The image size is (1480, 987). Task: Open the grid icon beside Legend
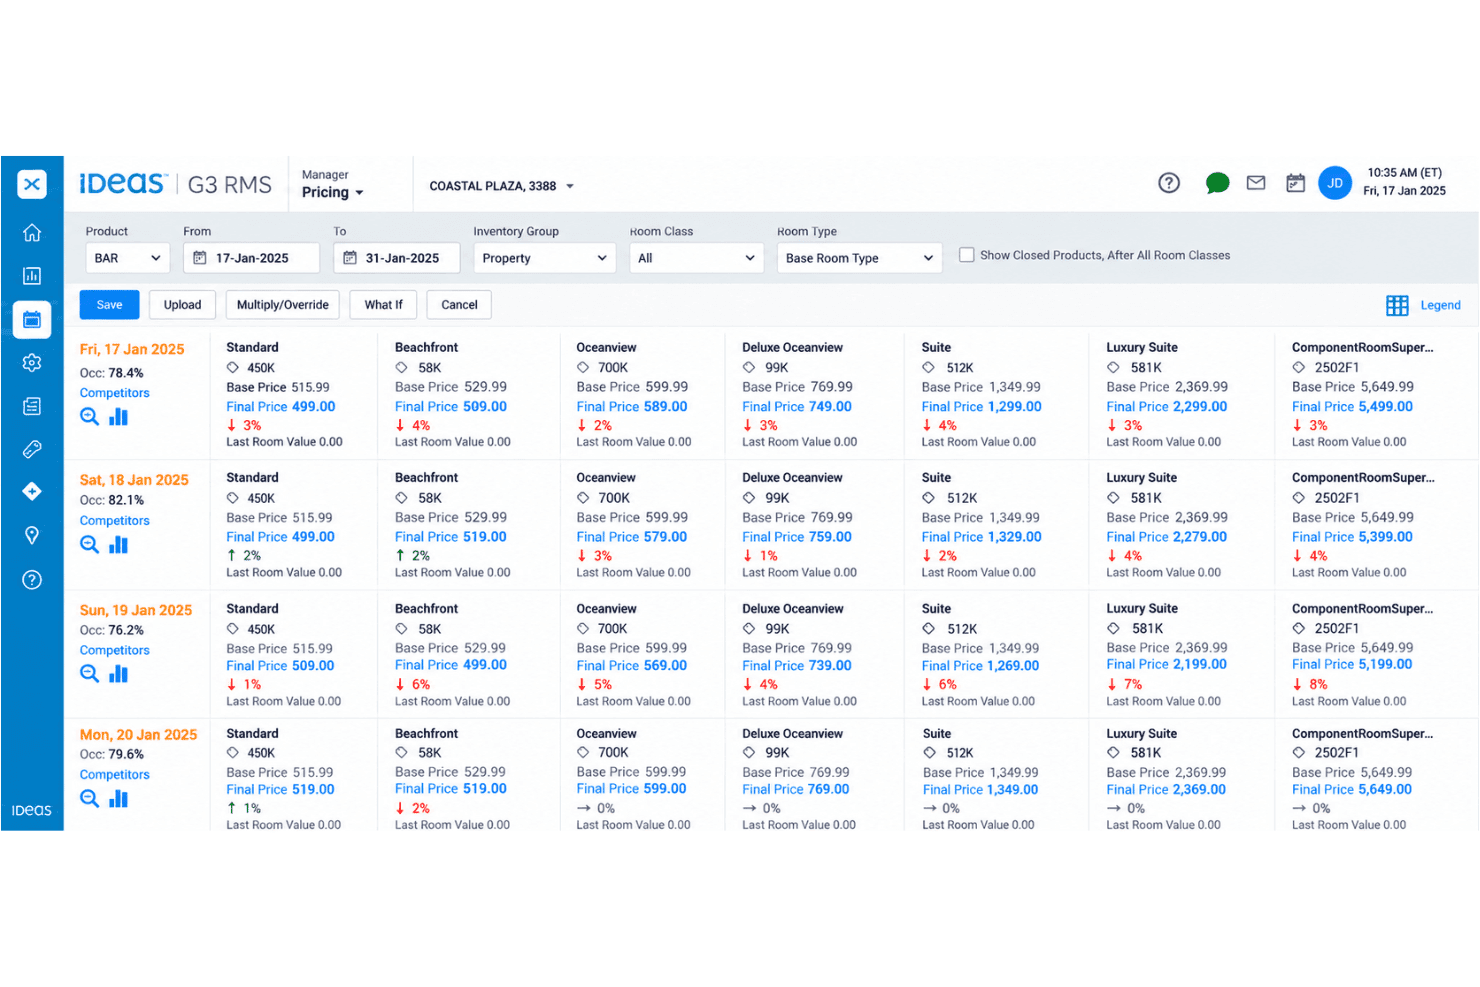pyautogui.click(x=1397, y=305)
